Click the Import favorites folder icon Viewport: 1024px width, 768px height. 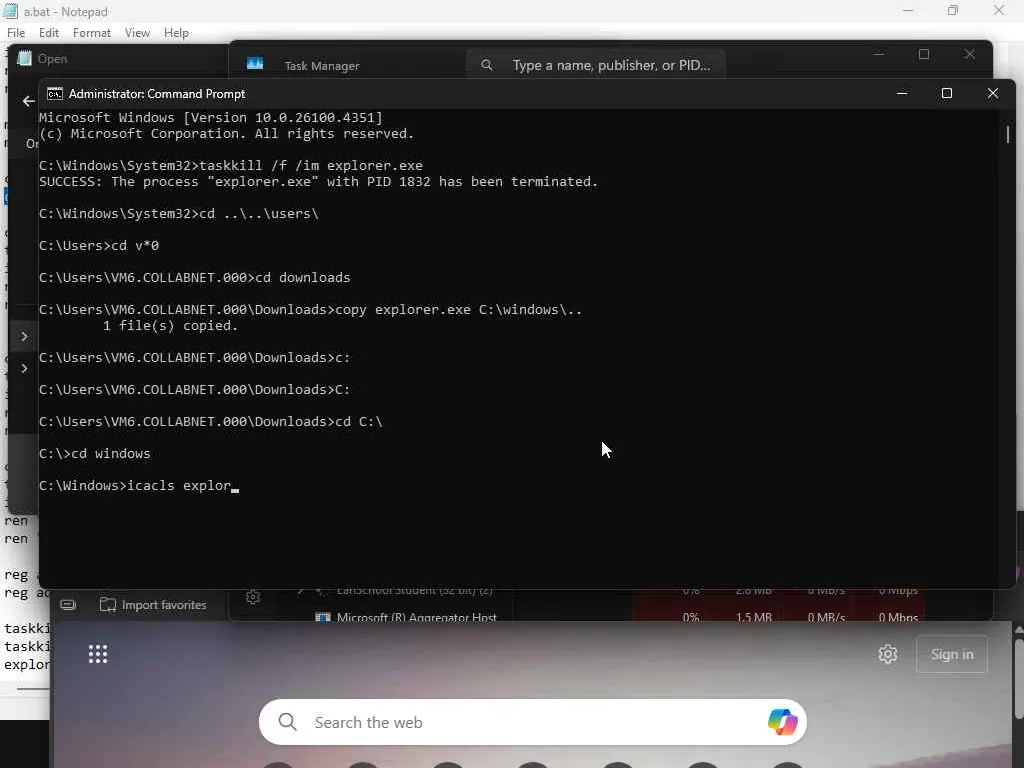pyautogui.click(x=107, y=605)
